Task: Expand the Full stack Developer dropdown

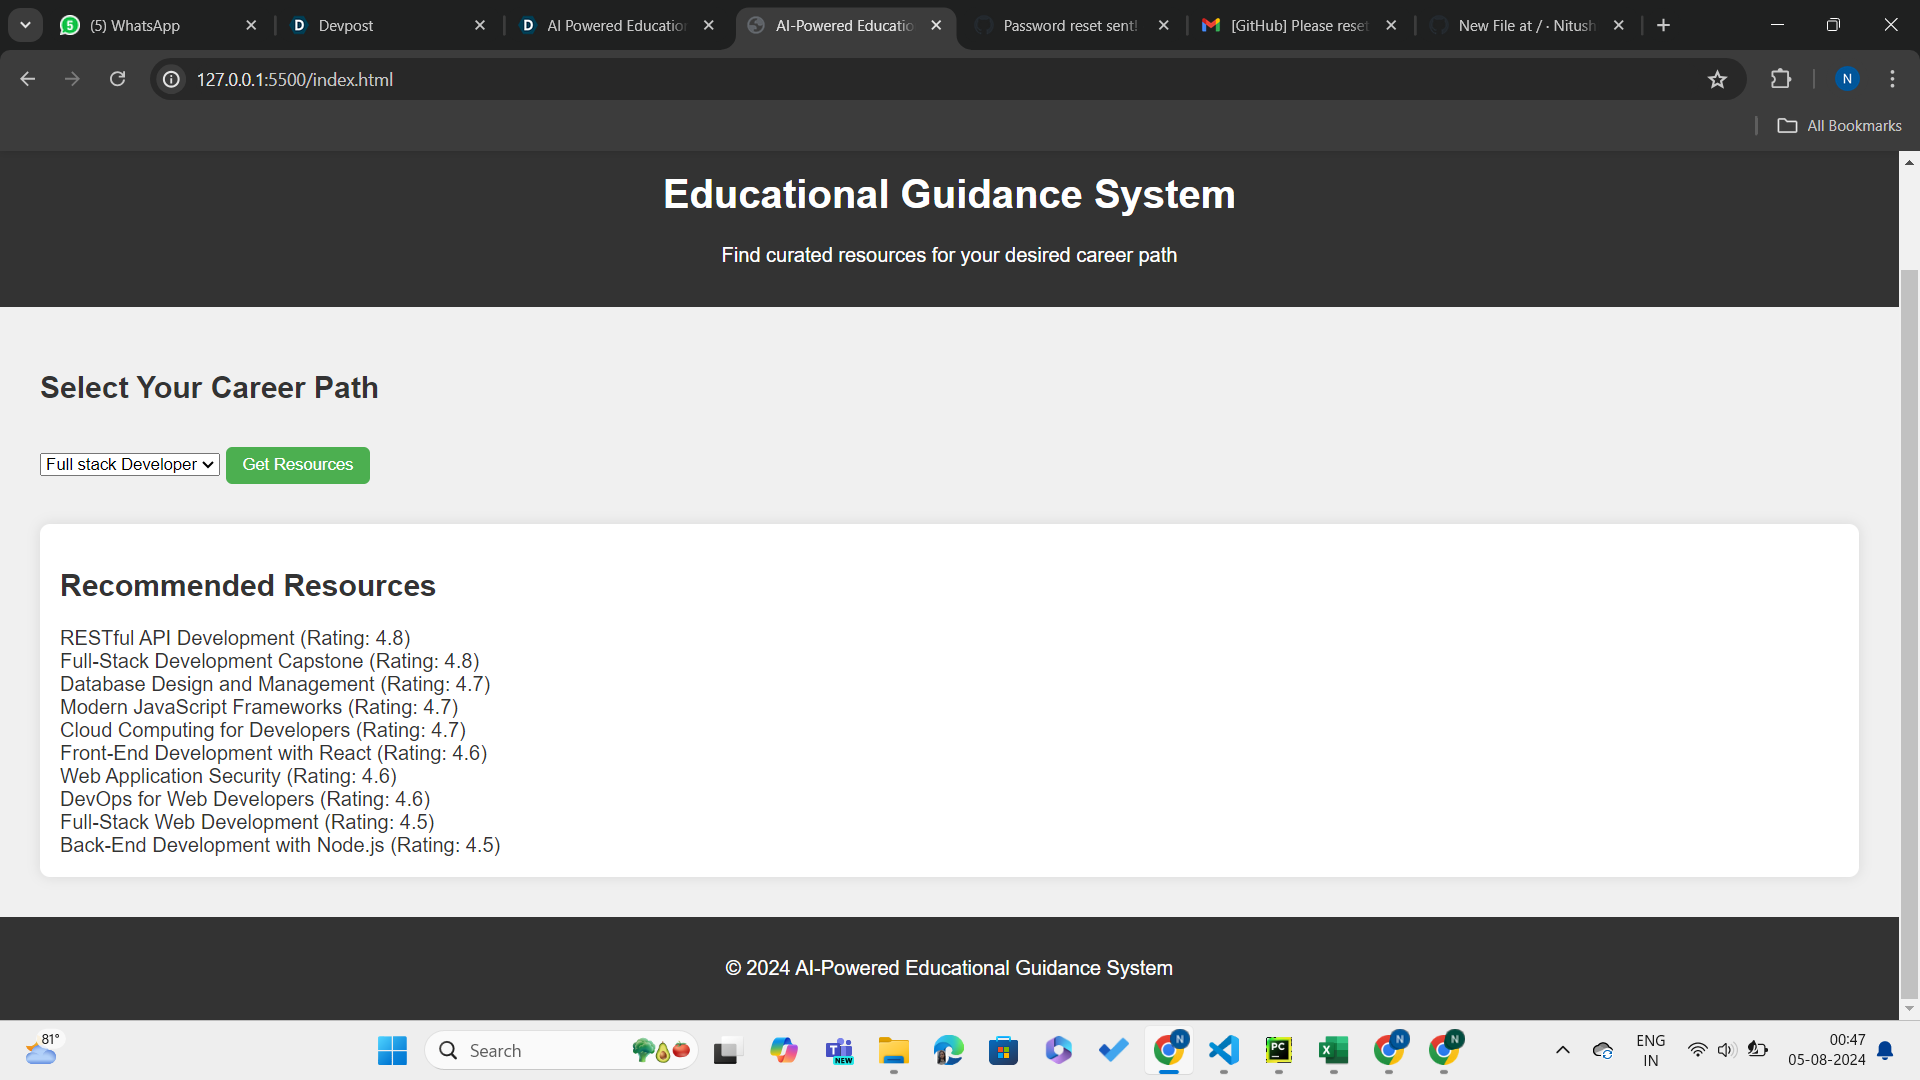Action: tap(130, 465)
